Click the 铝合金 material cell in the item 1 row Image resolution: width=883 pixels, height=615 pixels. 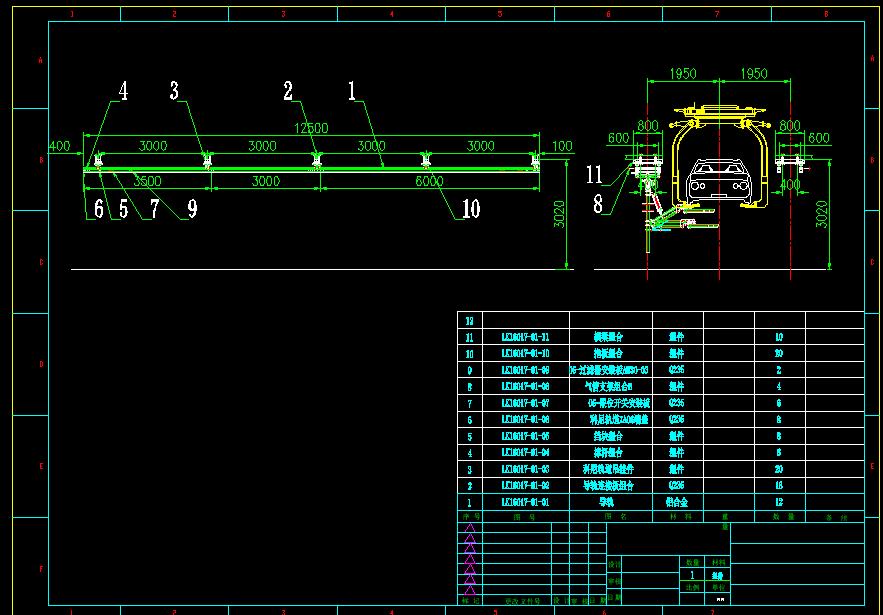tap(677, 502)
